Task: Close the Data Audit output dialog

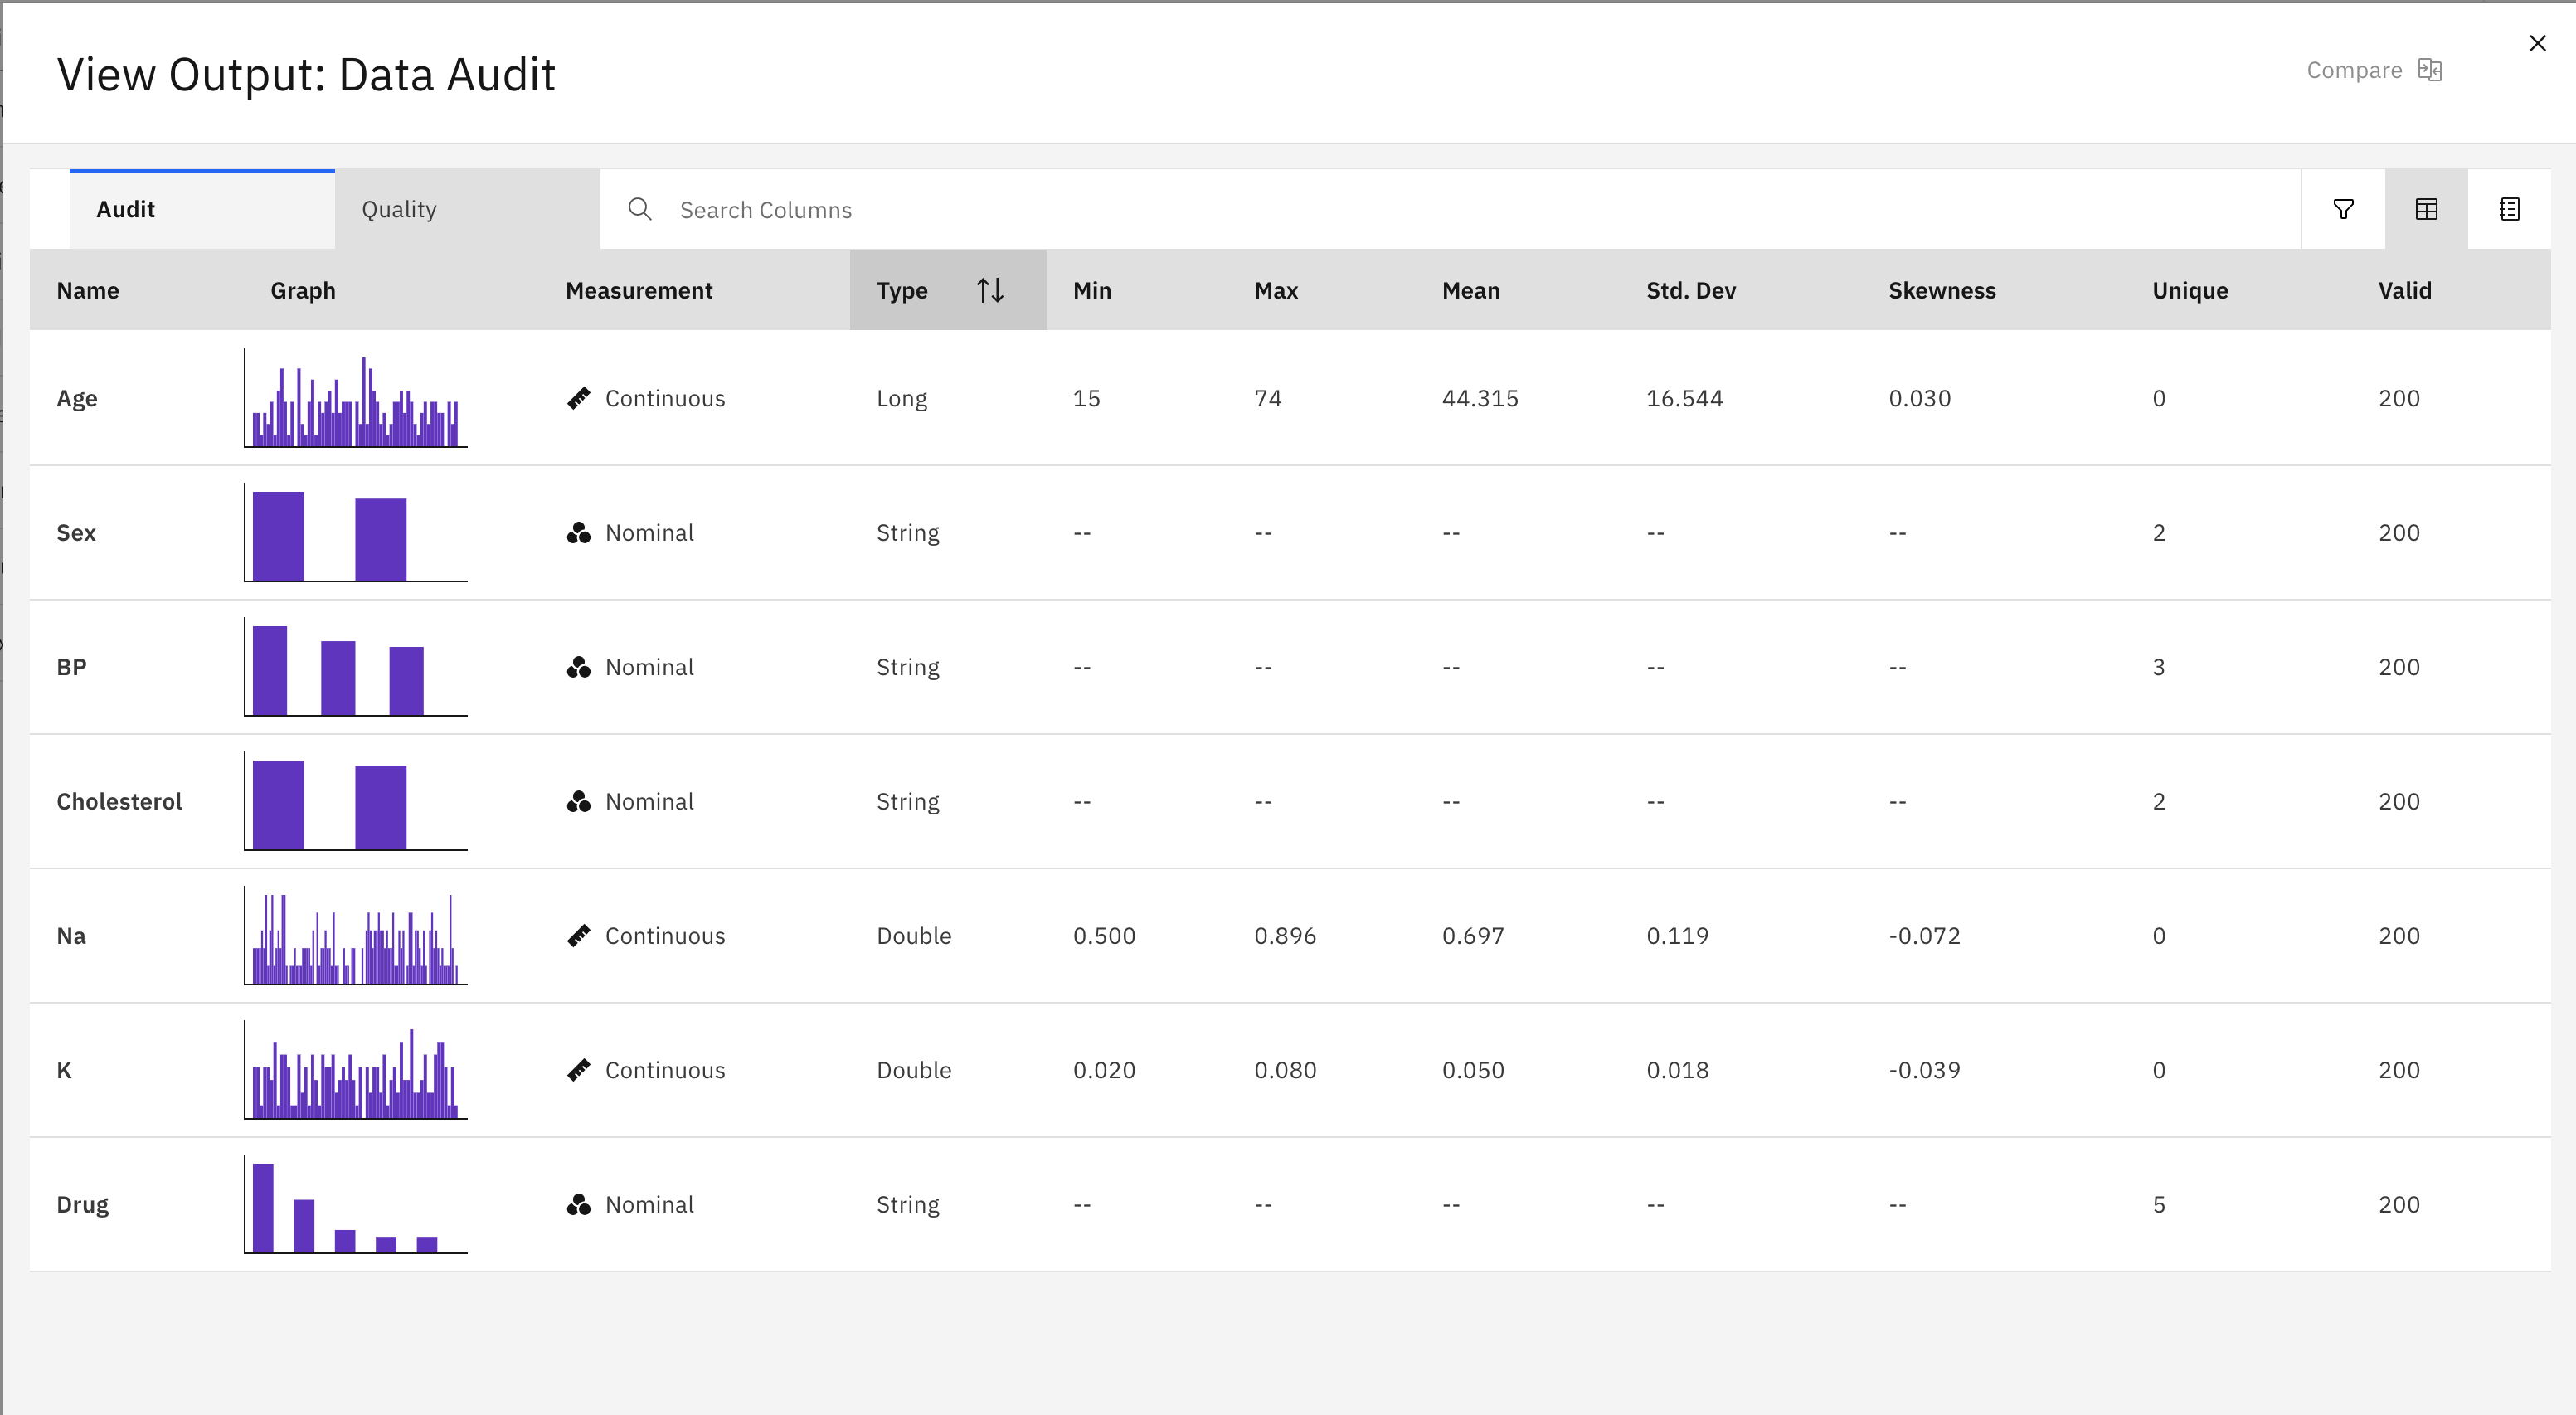Action: [x=2537, y=43]
